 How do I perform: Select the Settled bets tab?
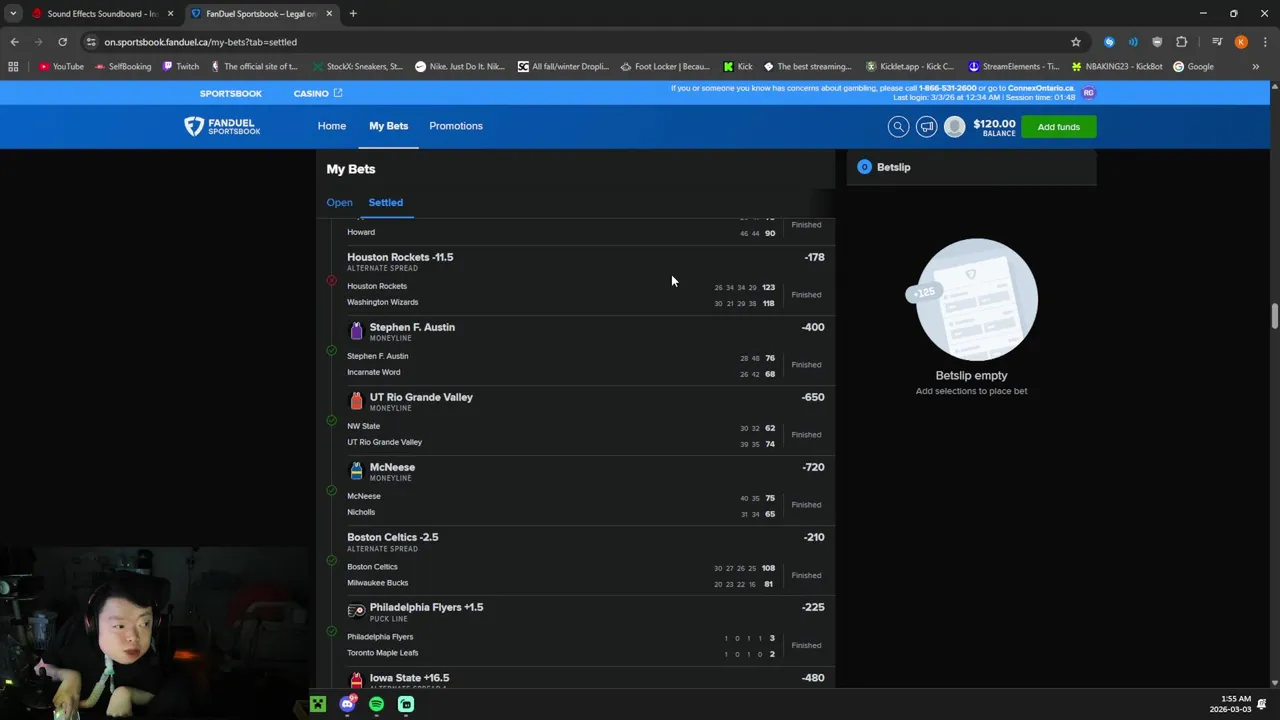[x=386, y=202]
